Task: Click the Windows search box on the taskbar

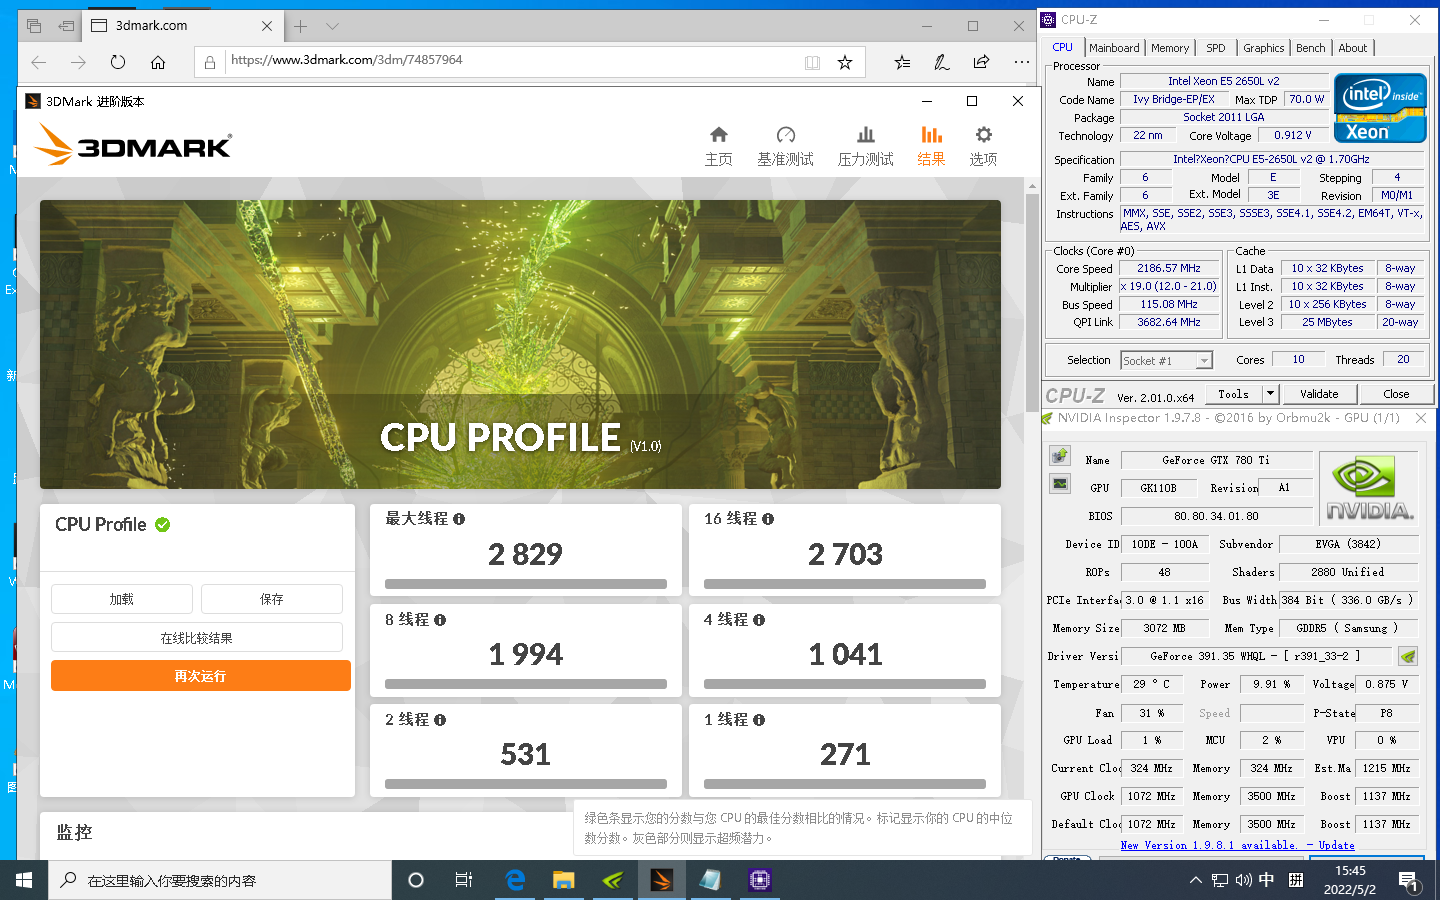Action: point(220,880)
